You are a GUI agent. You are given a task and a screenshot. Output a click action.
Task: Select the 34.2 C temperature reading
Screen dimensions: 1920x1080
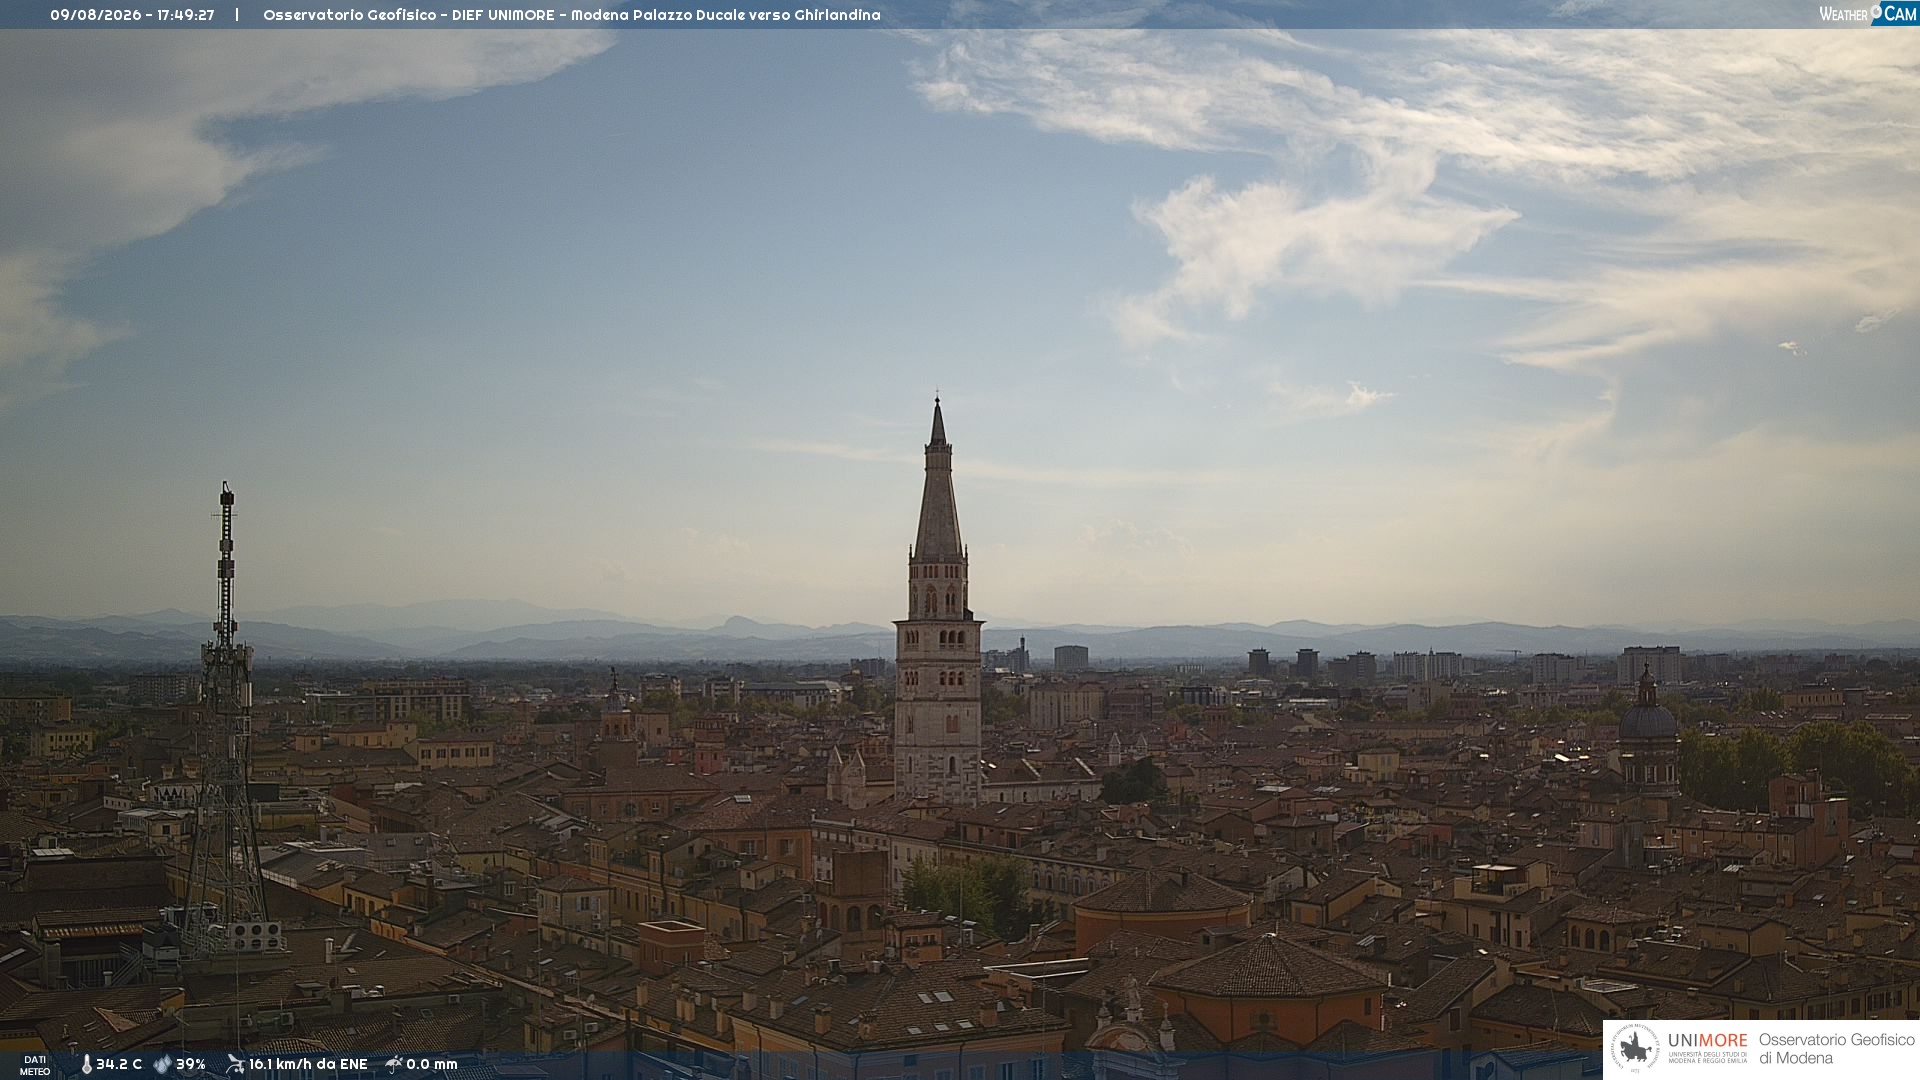pyautogui.click(x=119, y=1065)
